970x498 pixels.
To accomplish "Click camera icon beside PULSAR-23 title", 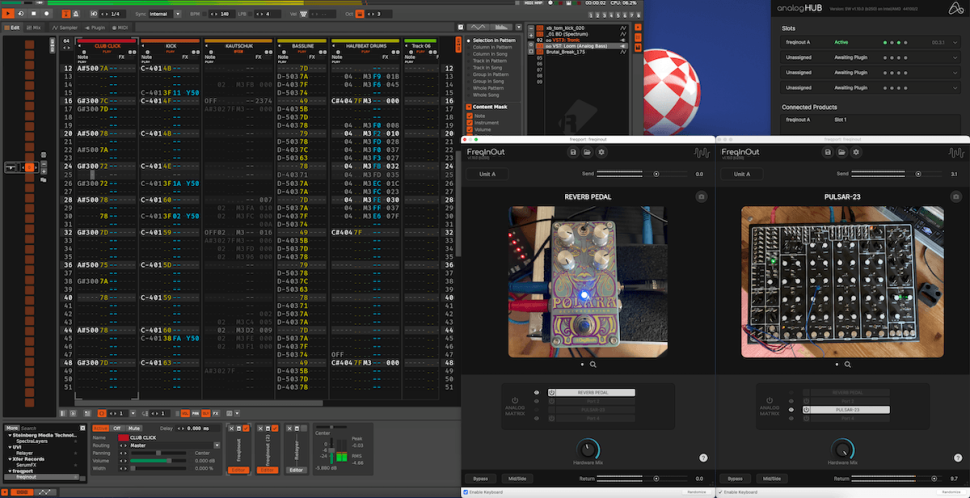I will click(x=956, y=197).
